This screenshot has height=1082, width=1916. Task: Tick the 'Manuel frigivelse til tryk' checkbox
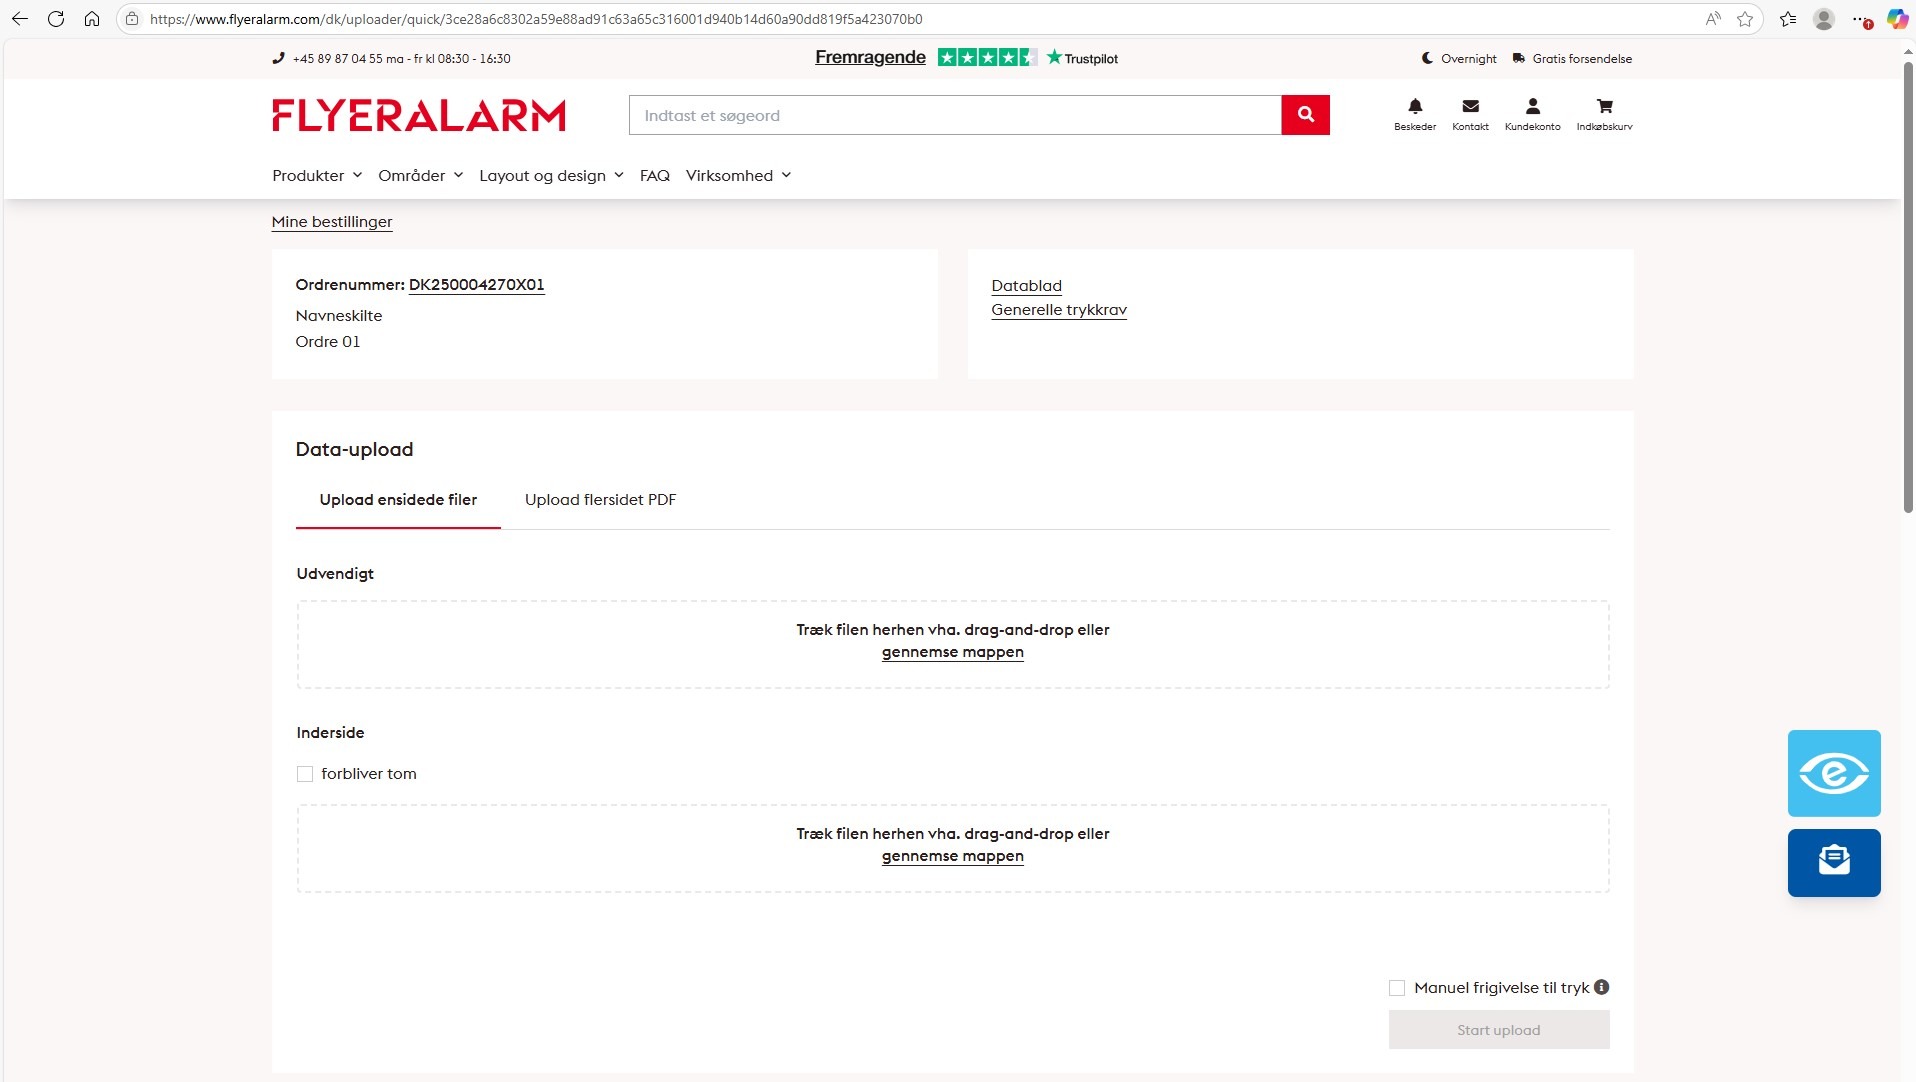(x=1397, y=988)
